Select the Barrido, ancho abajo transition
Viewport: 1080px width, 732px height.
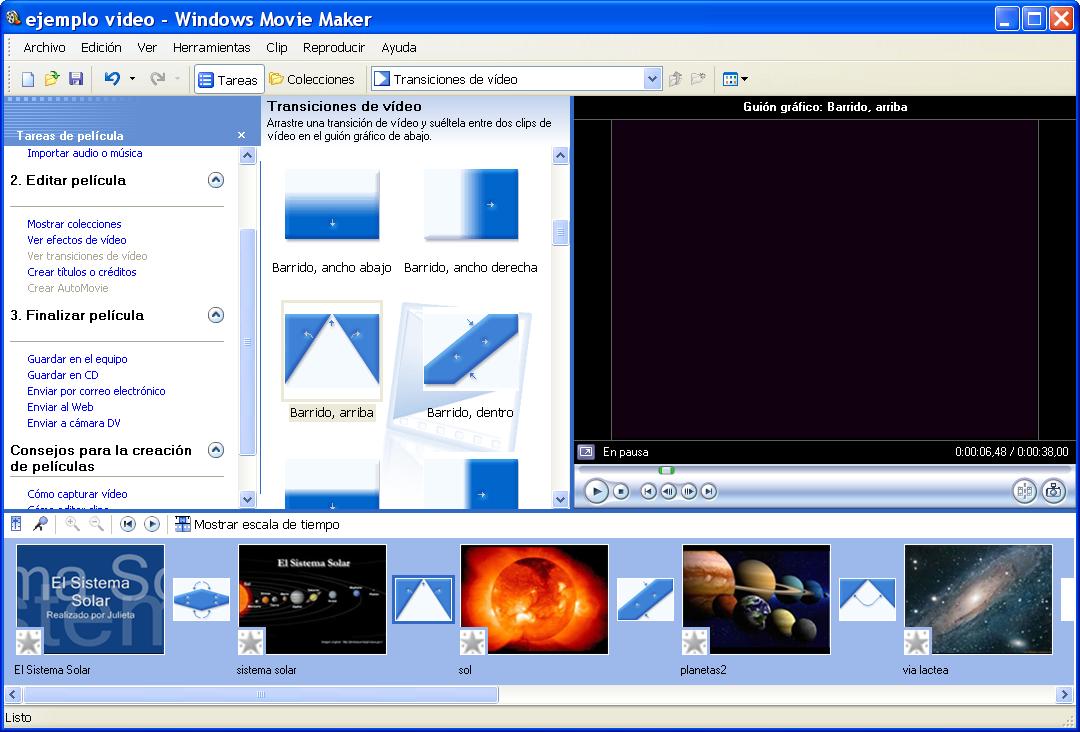[332, 206]
